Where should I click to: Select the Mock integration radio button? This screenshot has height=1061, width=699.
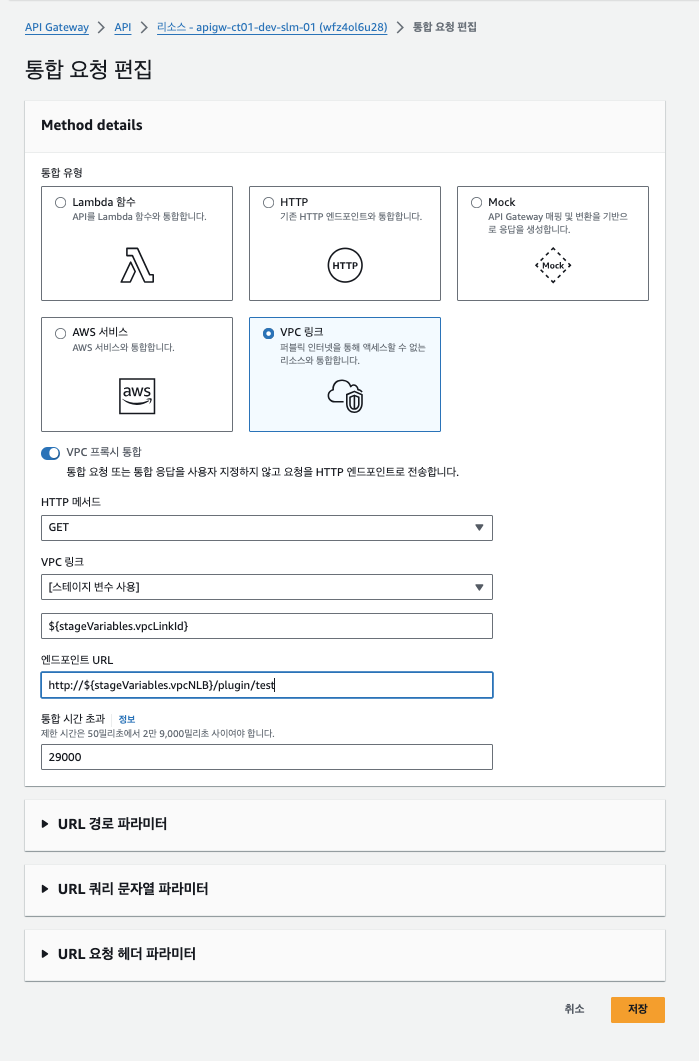click(x=476, y=202)
